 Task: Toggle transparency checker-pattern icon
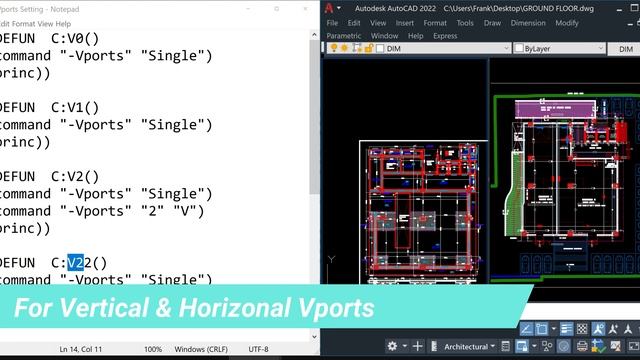[582, 329]
